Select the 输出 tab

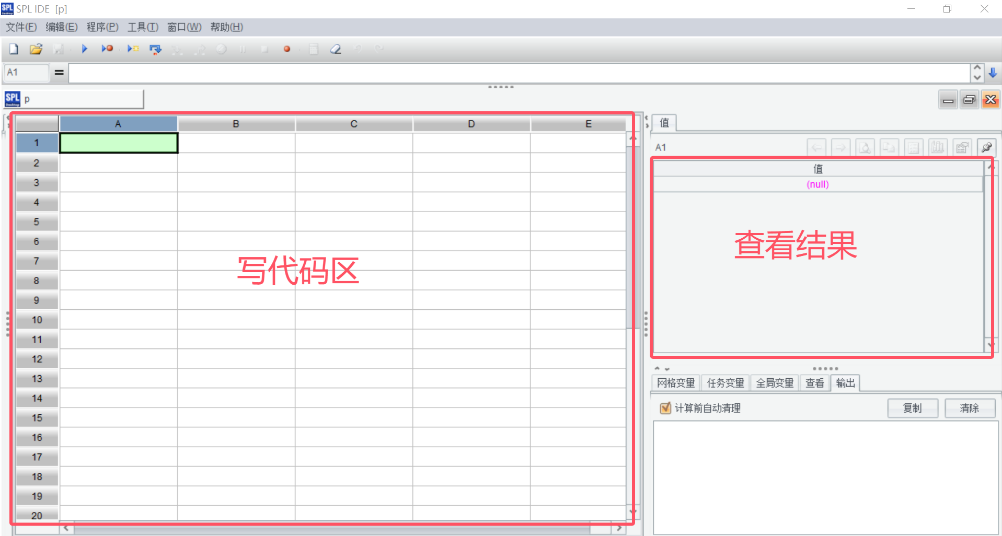[845, 383]
